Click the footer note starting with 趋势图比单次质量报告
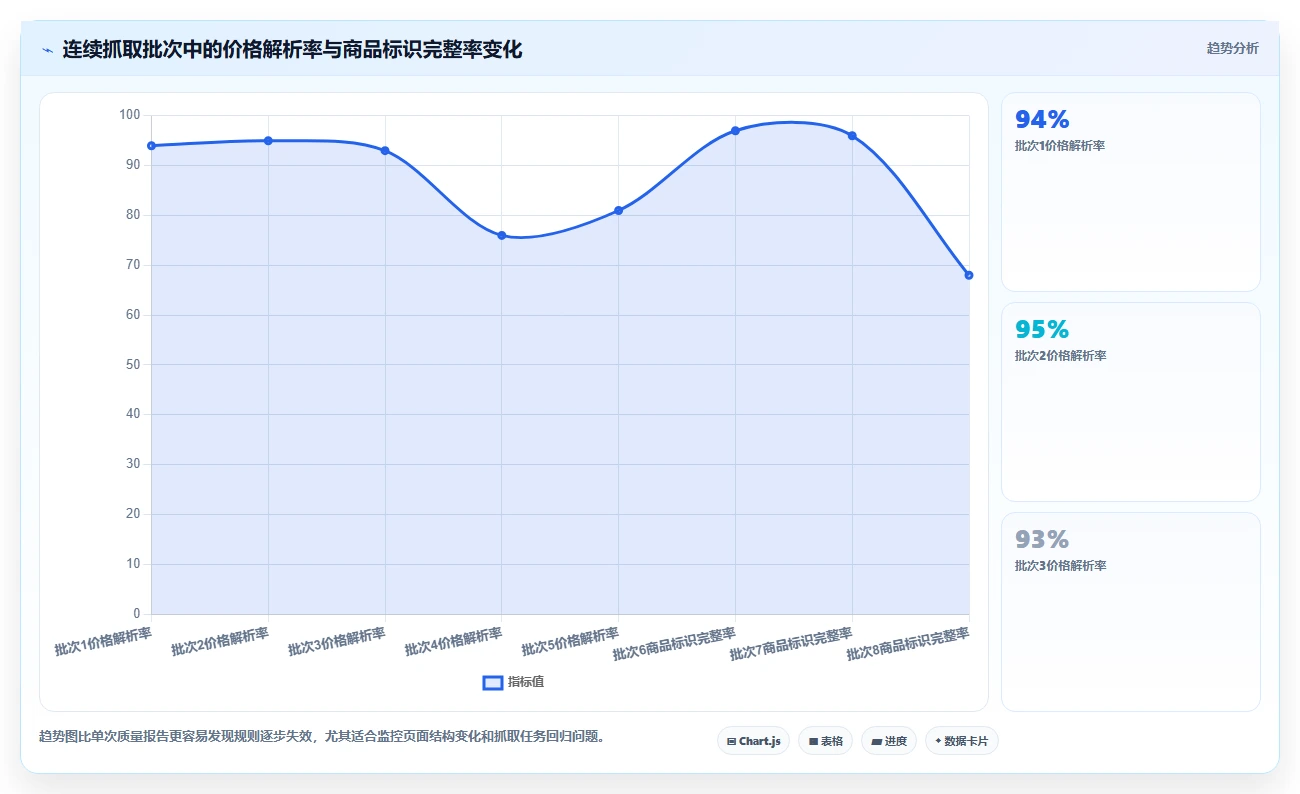This screenshot has width=1300, height=794. [322, 737]
